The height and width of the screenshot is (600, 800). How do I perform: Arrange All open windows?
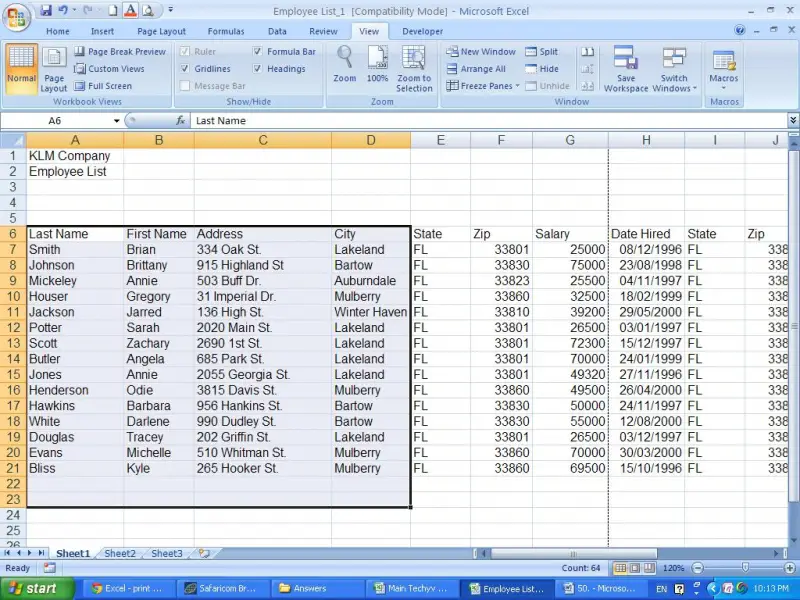pyautogui.click(x=476, y=69)
